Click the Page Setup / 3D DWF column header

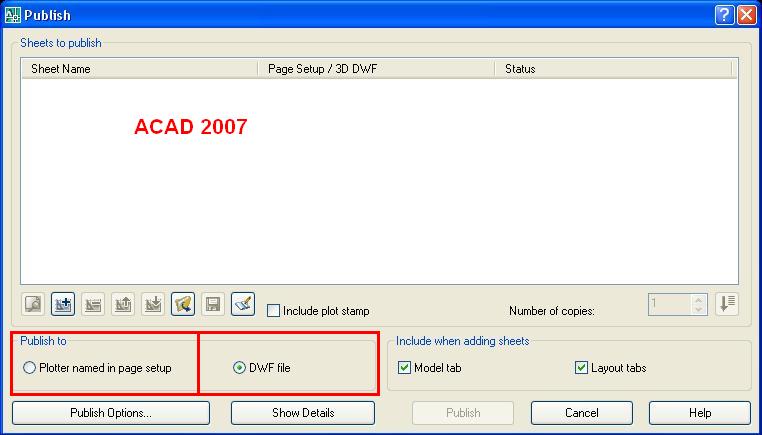[376, 69]
